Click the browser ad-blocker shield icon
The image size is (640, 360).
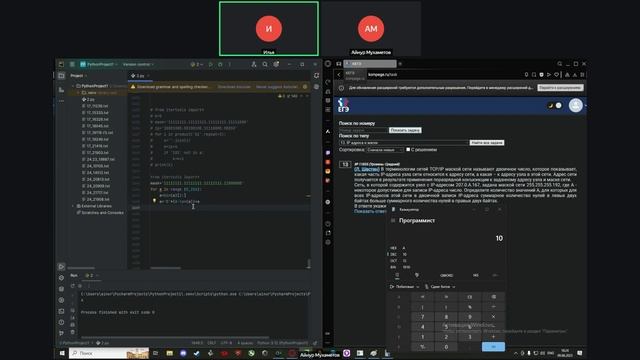coord(541,75)
